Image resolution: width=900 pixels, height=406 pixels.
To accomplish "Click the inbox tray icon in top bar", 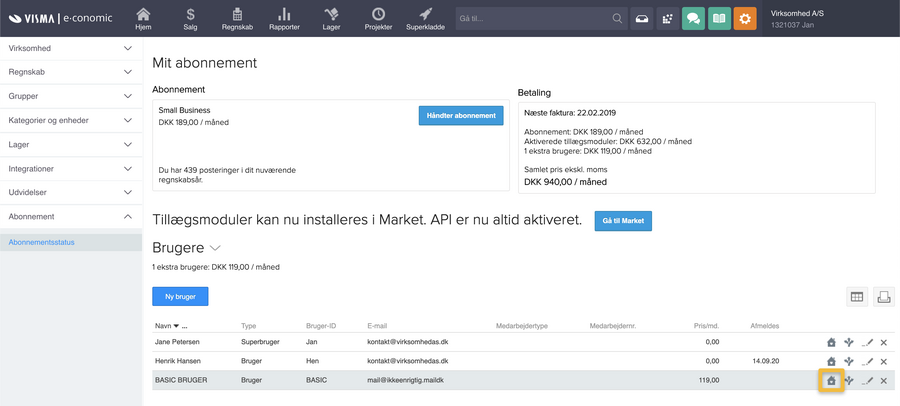I will 642,18.
